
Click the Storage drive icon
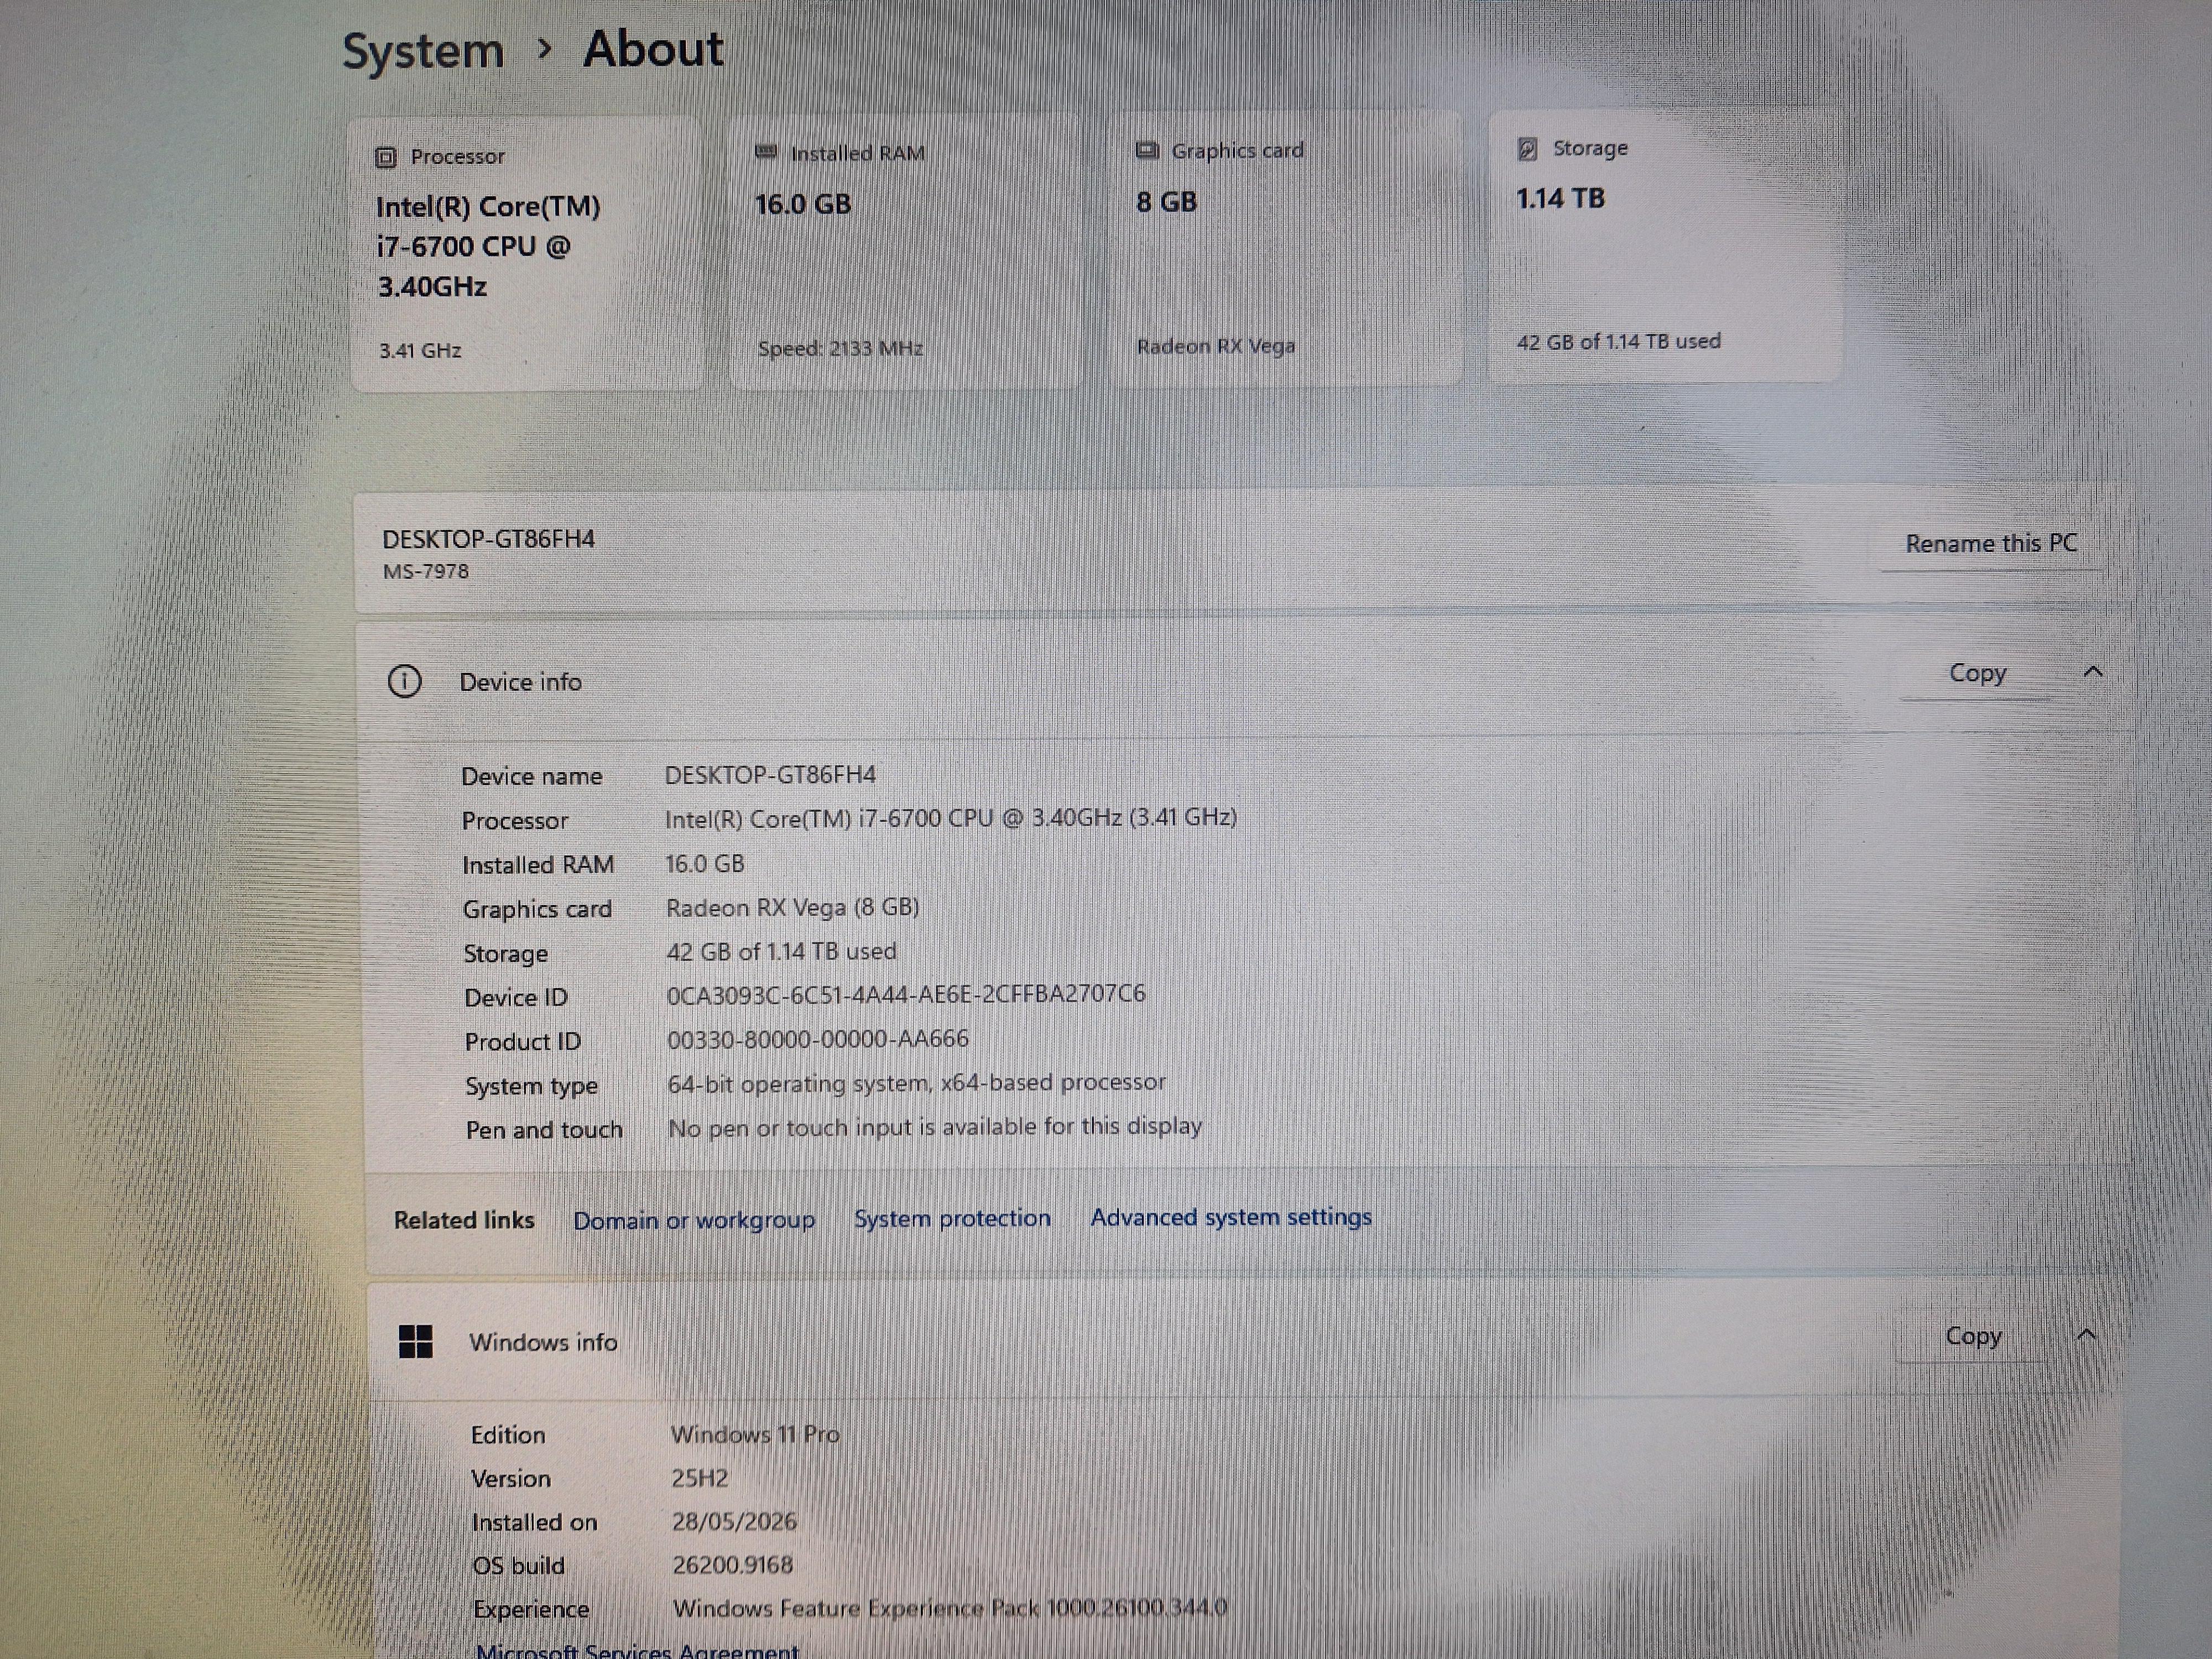[1527, 149]
